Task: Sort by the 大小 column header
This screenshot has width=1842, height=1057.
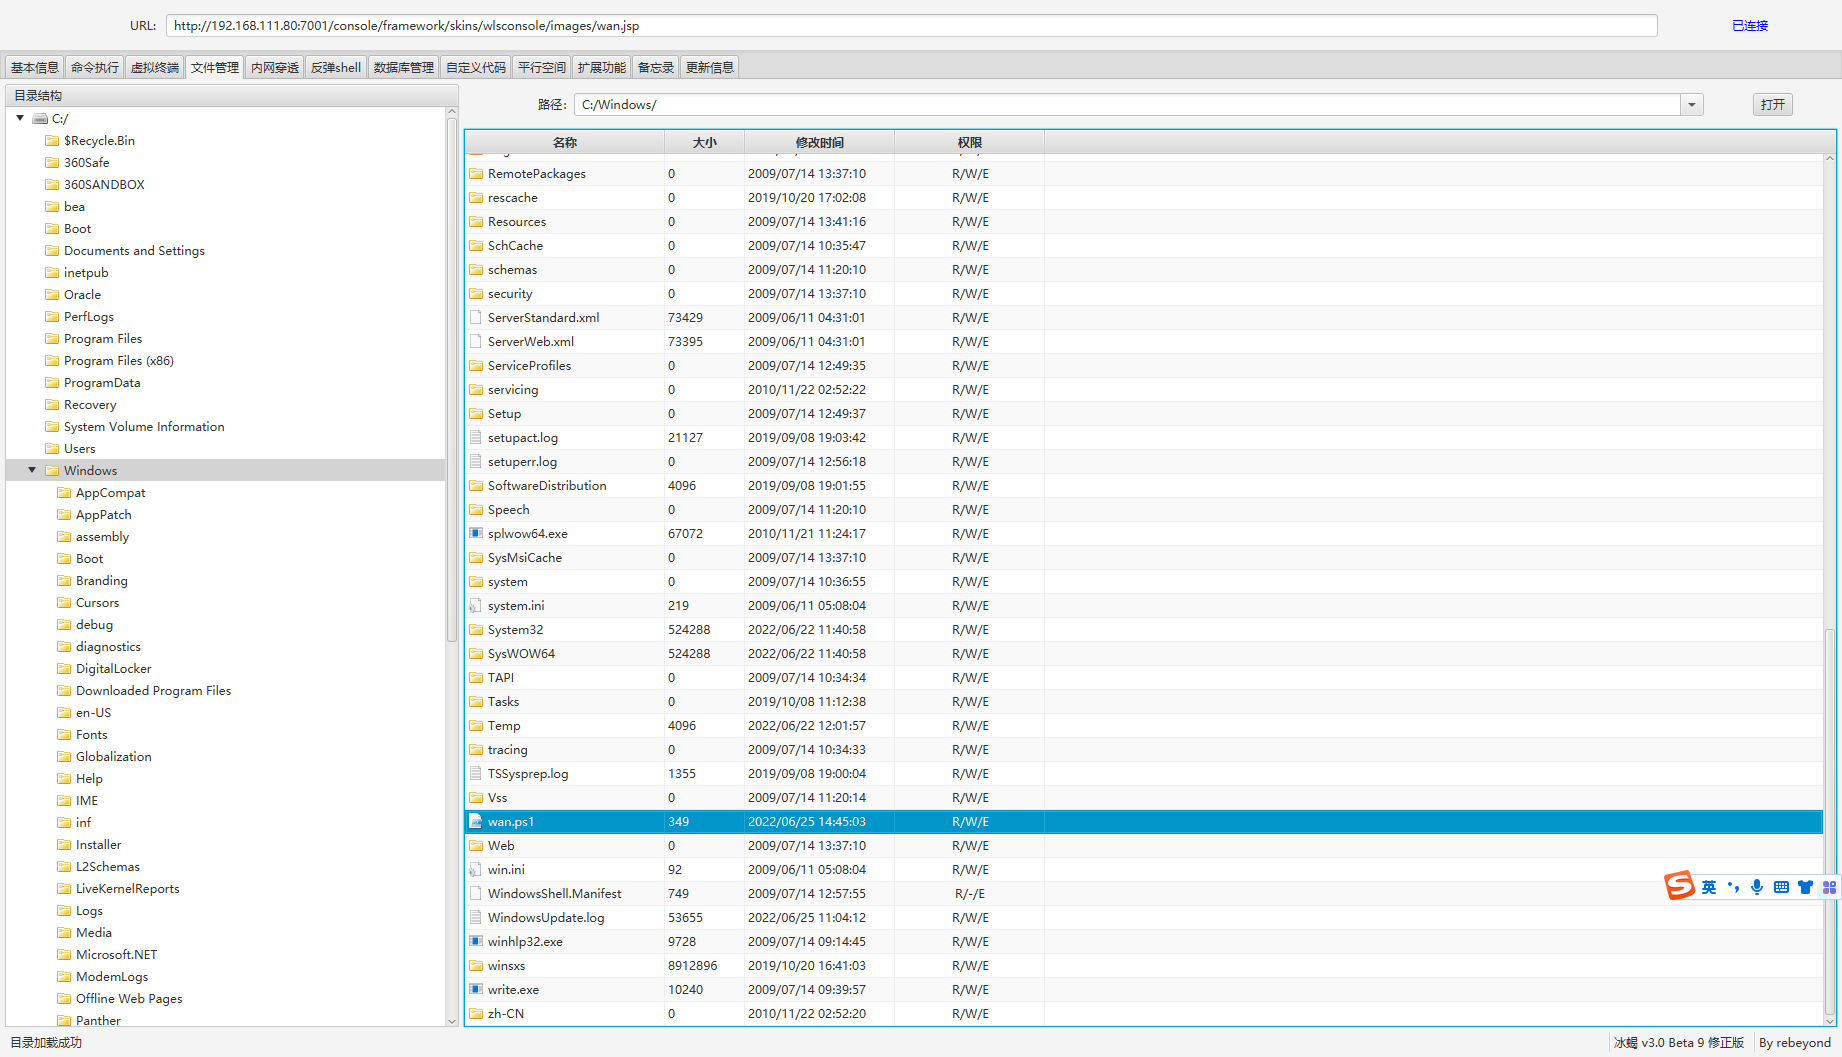Action: click(704, 142)
